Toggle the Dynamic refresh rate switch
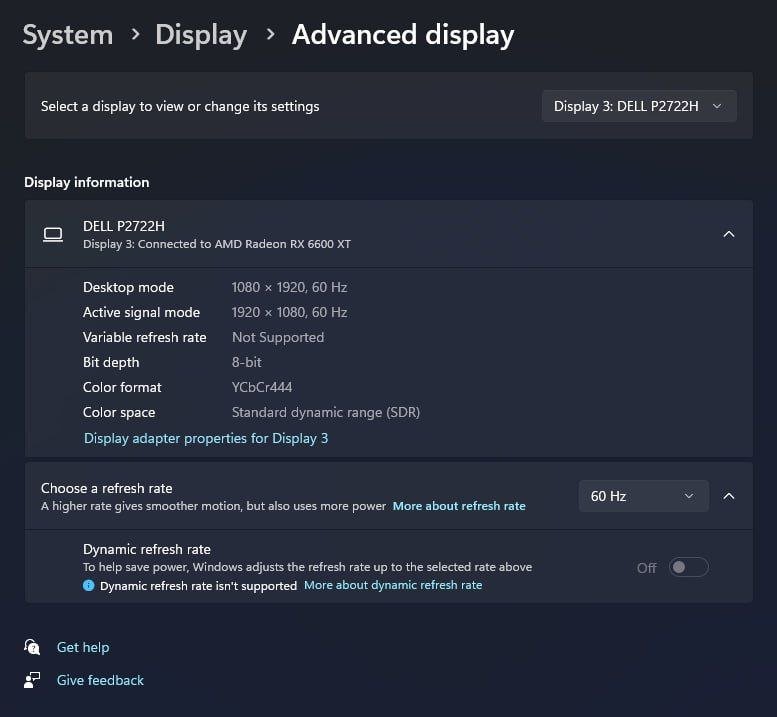The width and height of the screenshot is (777, 717). click(x=689, y=567)
